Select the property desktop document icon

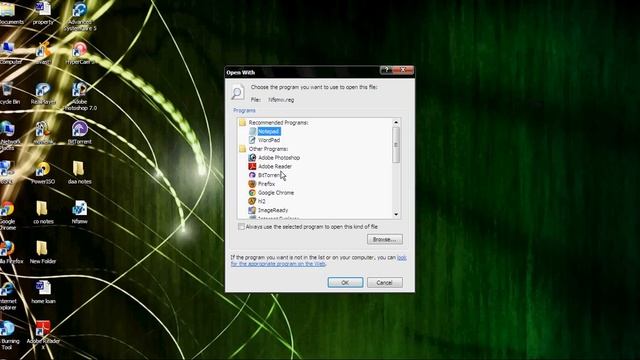(43, 13)
